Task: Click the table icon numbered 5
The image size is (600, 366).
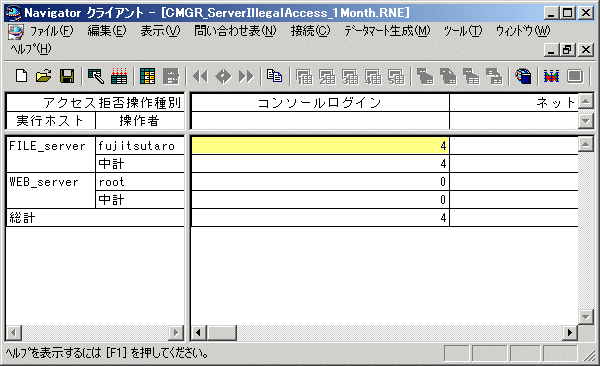Action: pyautogui.click(x=396, y=76)
